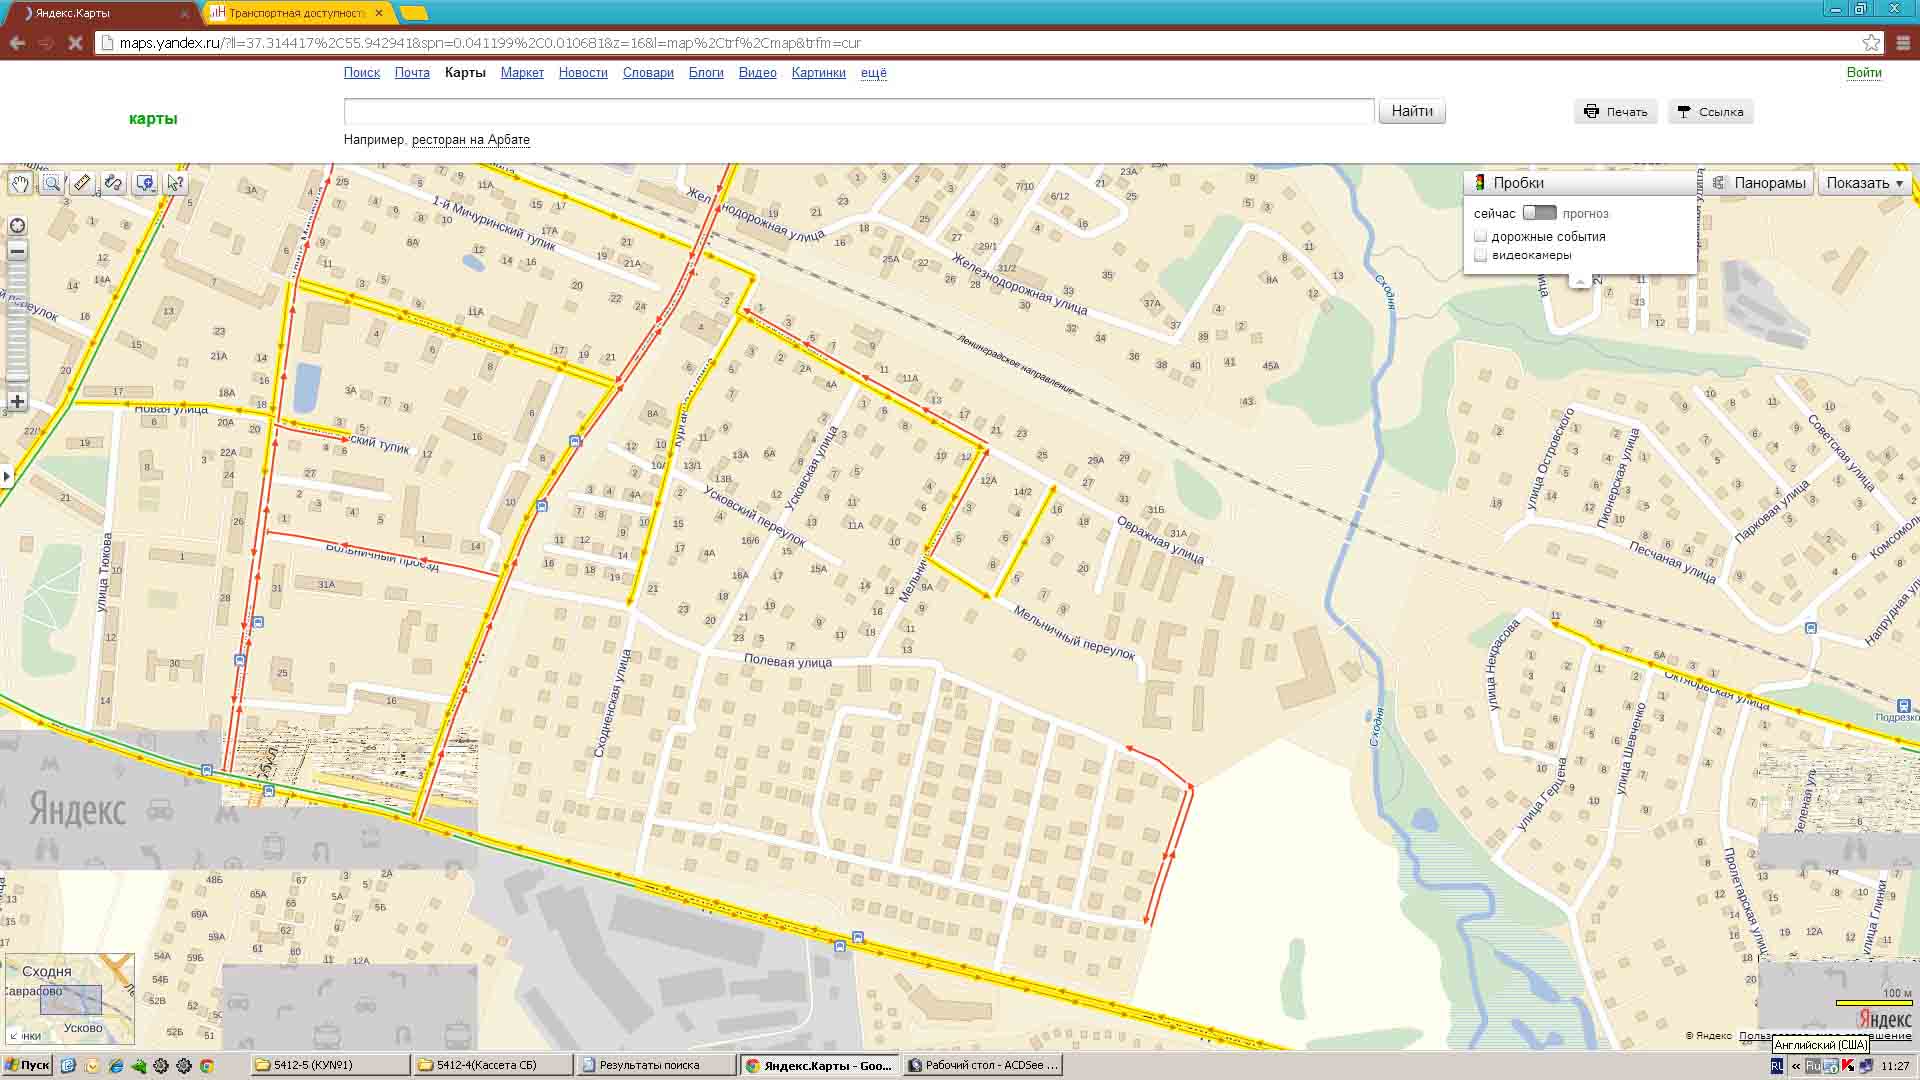
Task: Click the Печать print button
Action: point(1615,112)
